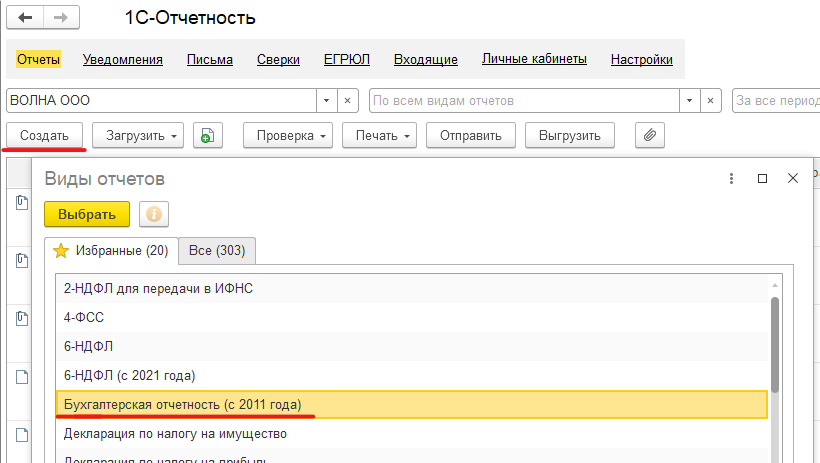820x463 pixels.
Task: Click the create-from-file icon with green plus
Action: [208, 135]
